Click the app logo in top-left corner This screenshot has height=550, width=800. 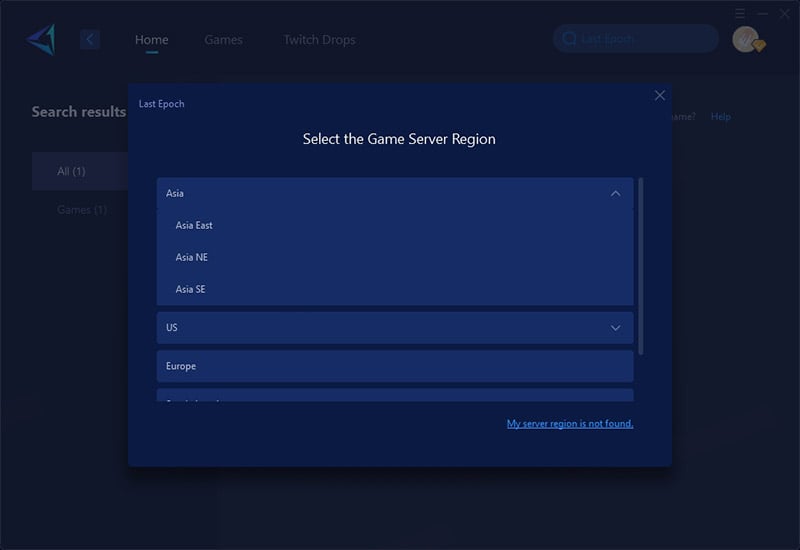41,39
